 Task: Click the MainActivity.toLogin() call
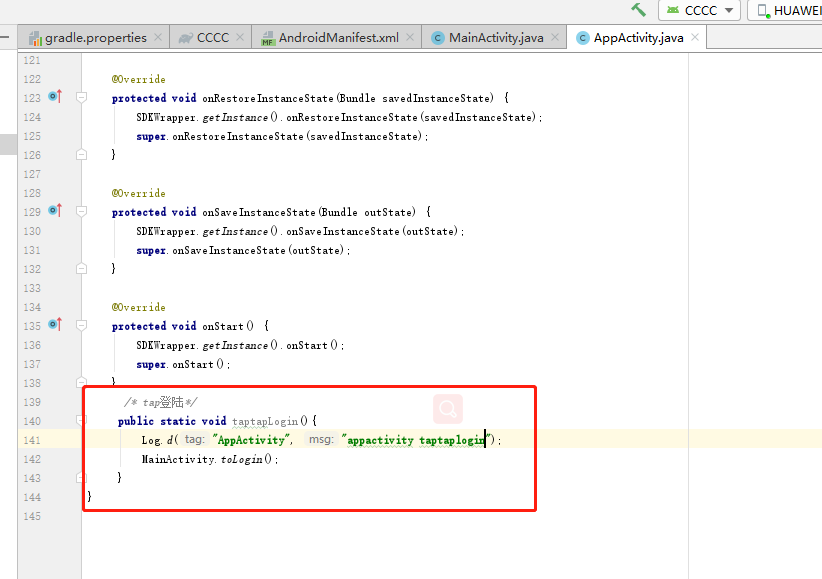click(209, 459)
